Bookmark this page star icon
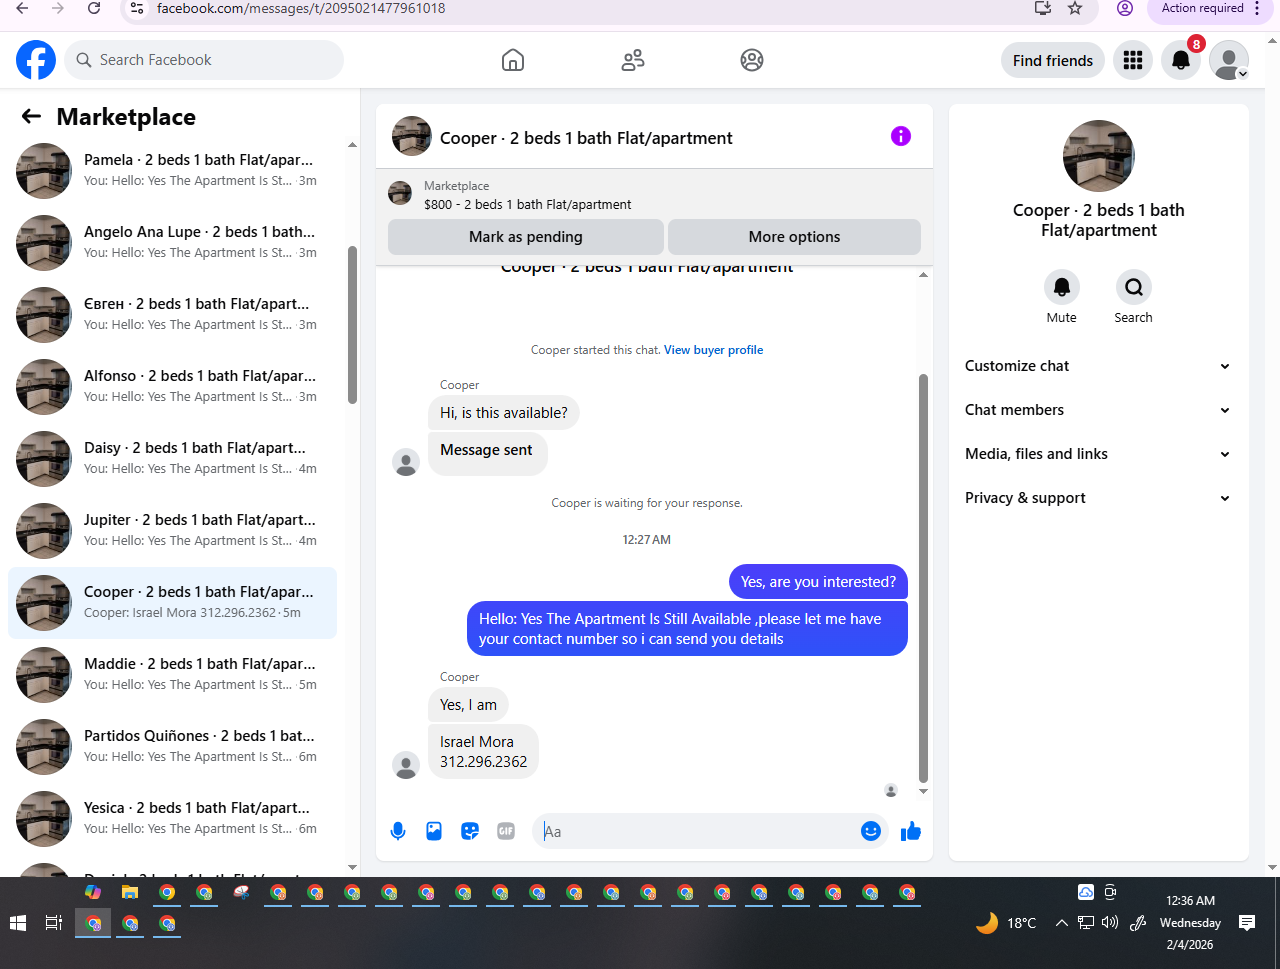This screenshot has width=1280, height=969. [x=1075, y=8]
